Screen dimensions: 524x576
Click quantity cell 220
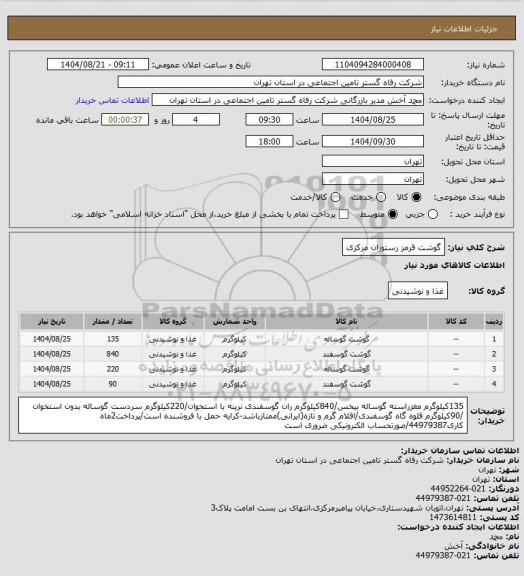click(113, 369)
